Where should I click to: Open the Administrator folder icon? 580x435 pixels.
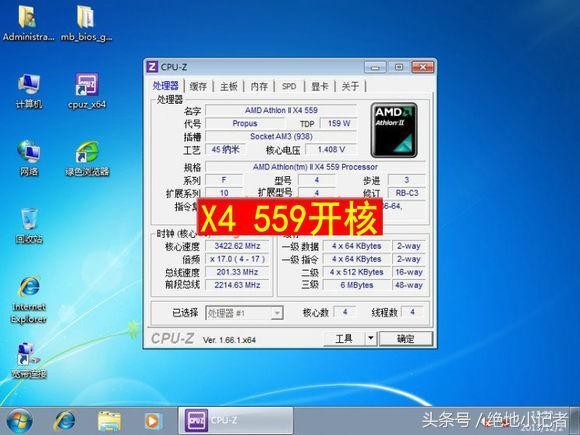(28, 23)
